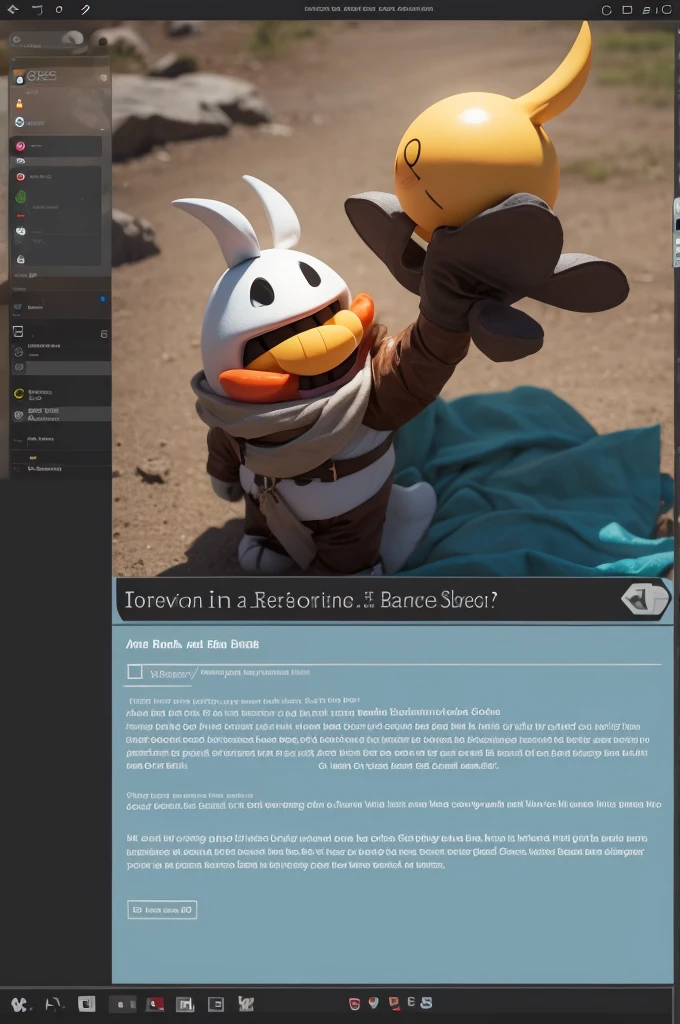Tick the checkbox below 'Ana Rook' heading

135,672
